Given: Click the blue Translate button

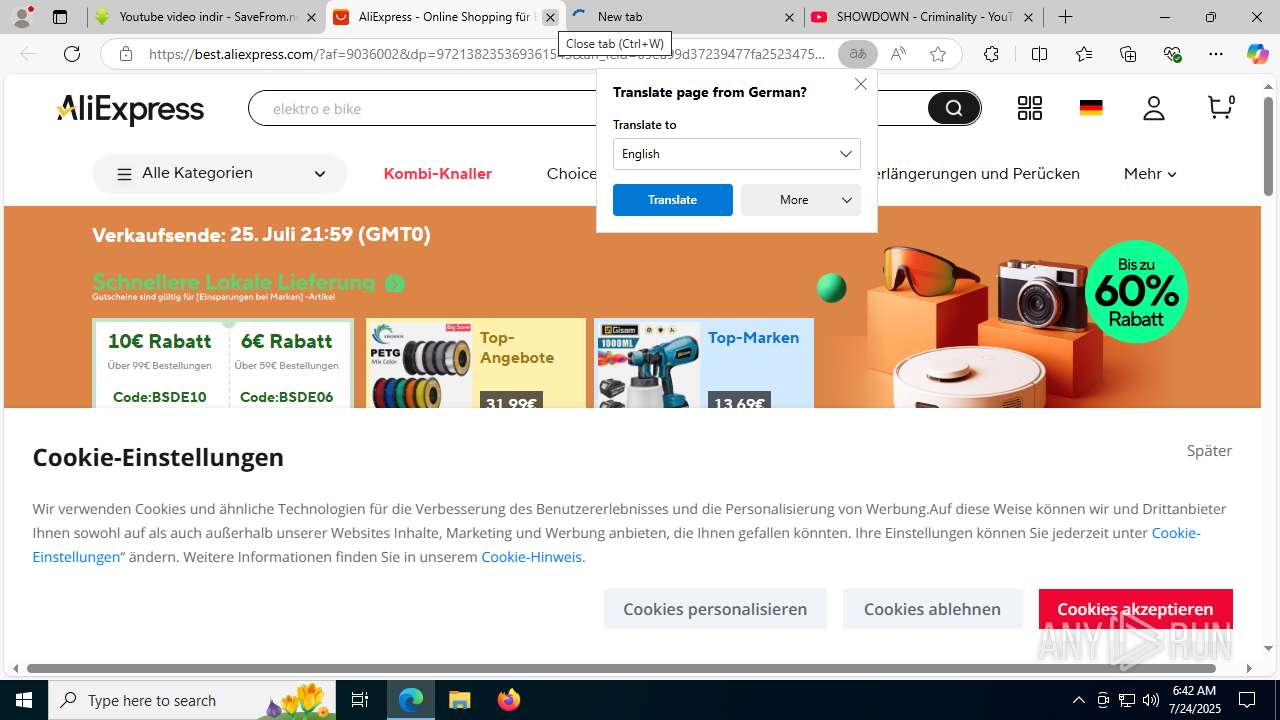Looking at the screenshot, I should (673, 200).
